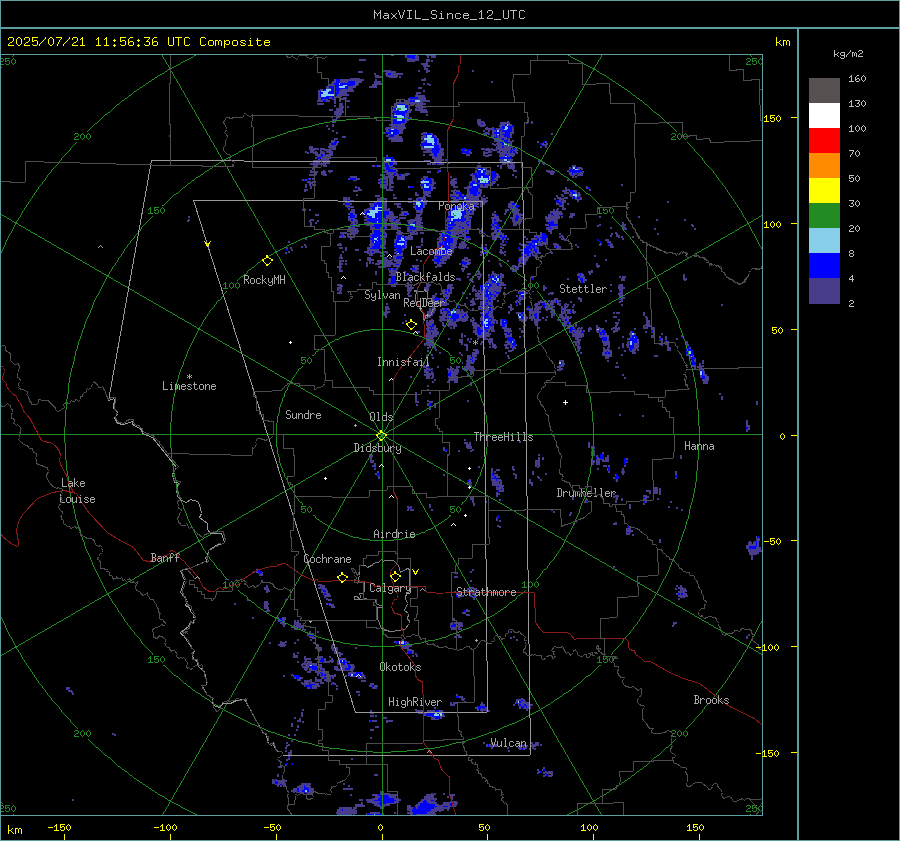Select the 2025/07/21 11:56:36 UTC Composite timestamp

click(x=139, y=42)
